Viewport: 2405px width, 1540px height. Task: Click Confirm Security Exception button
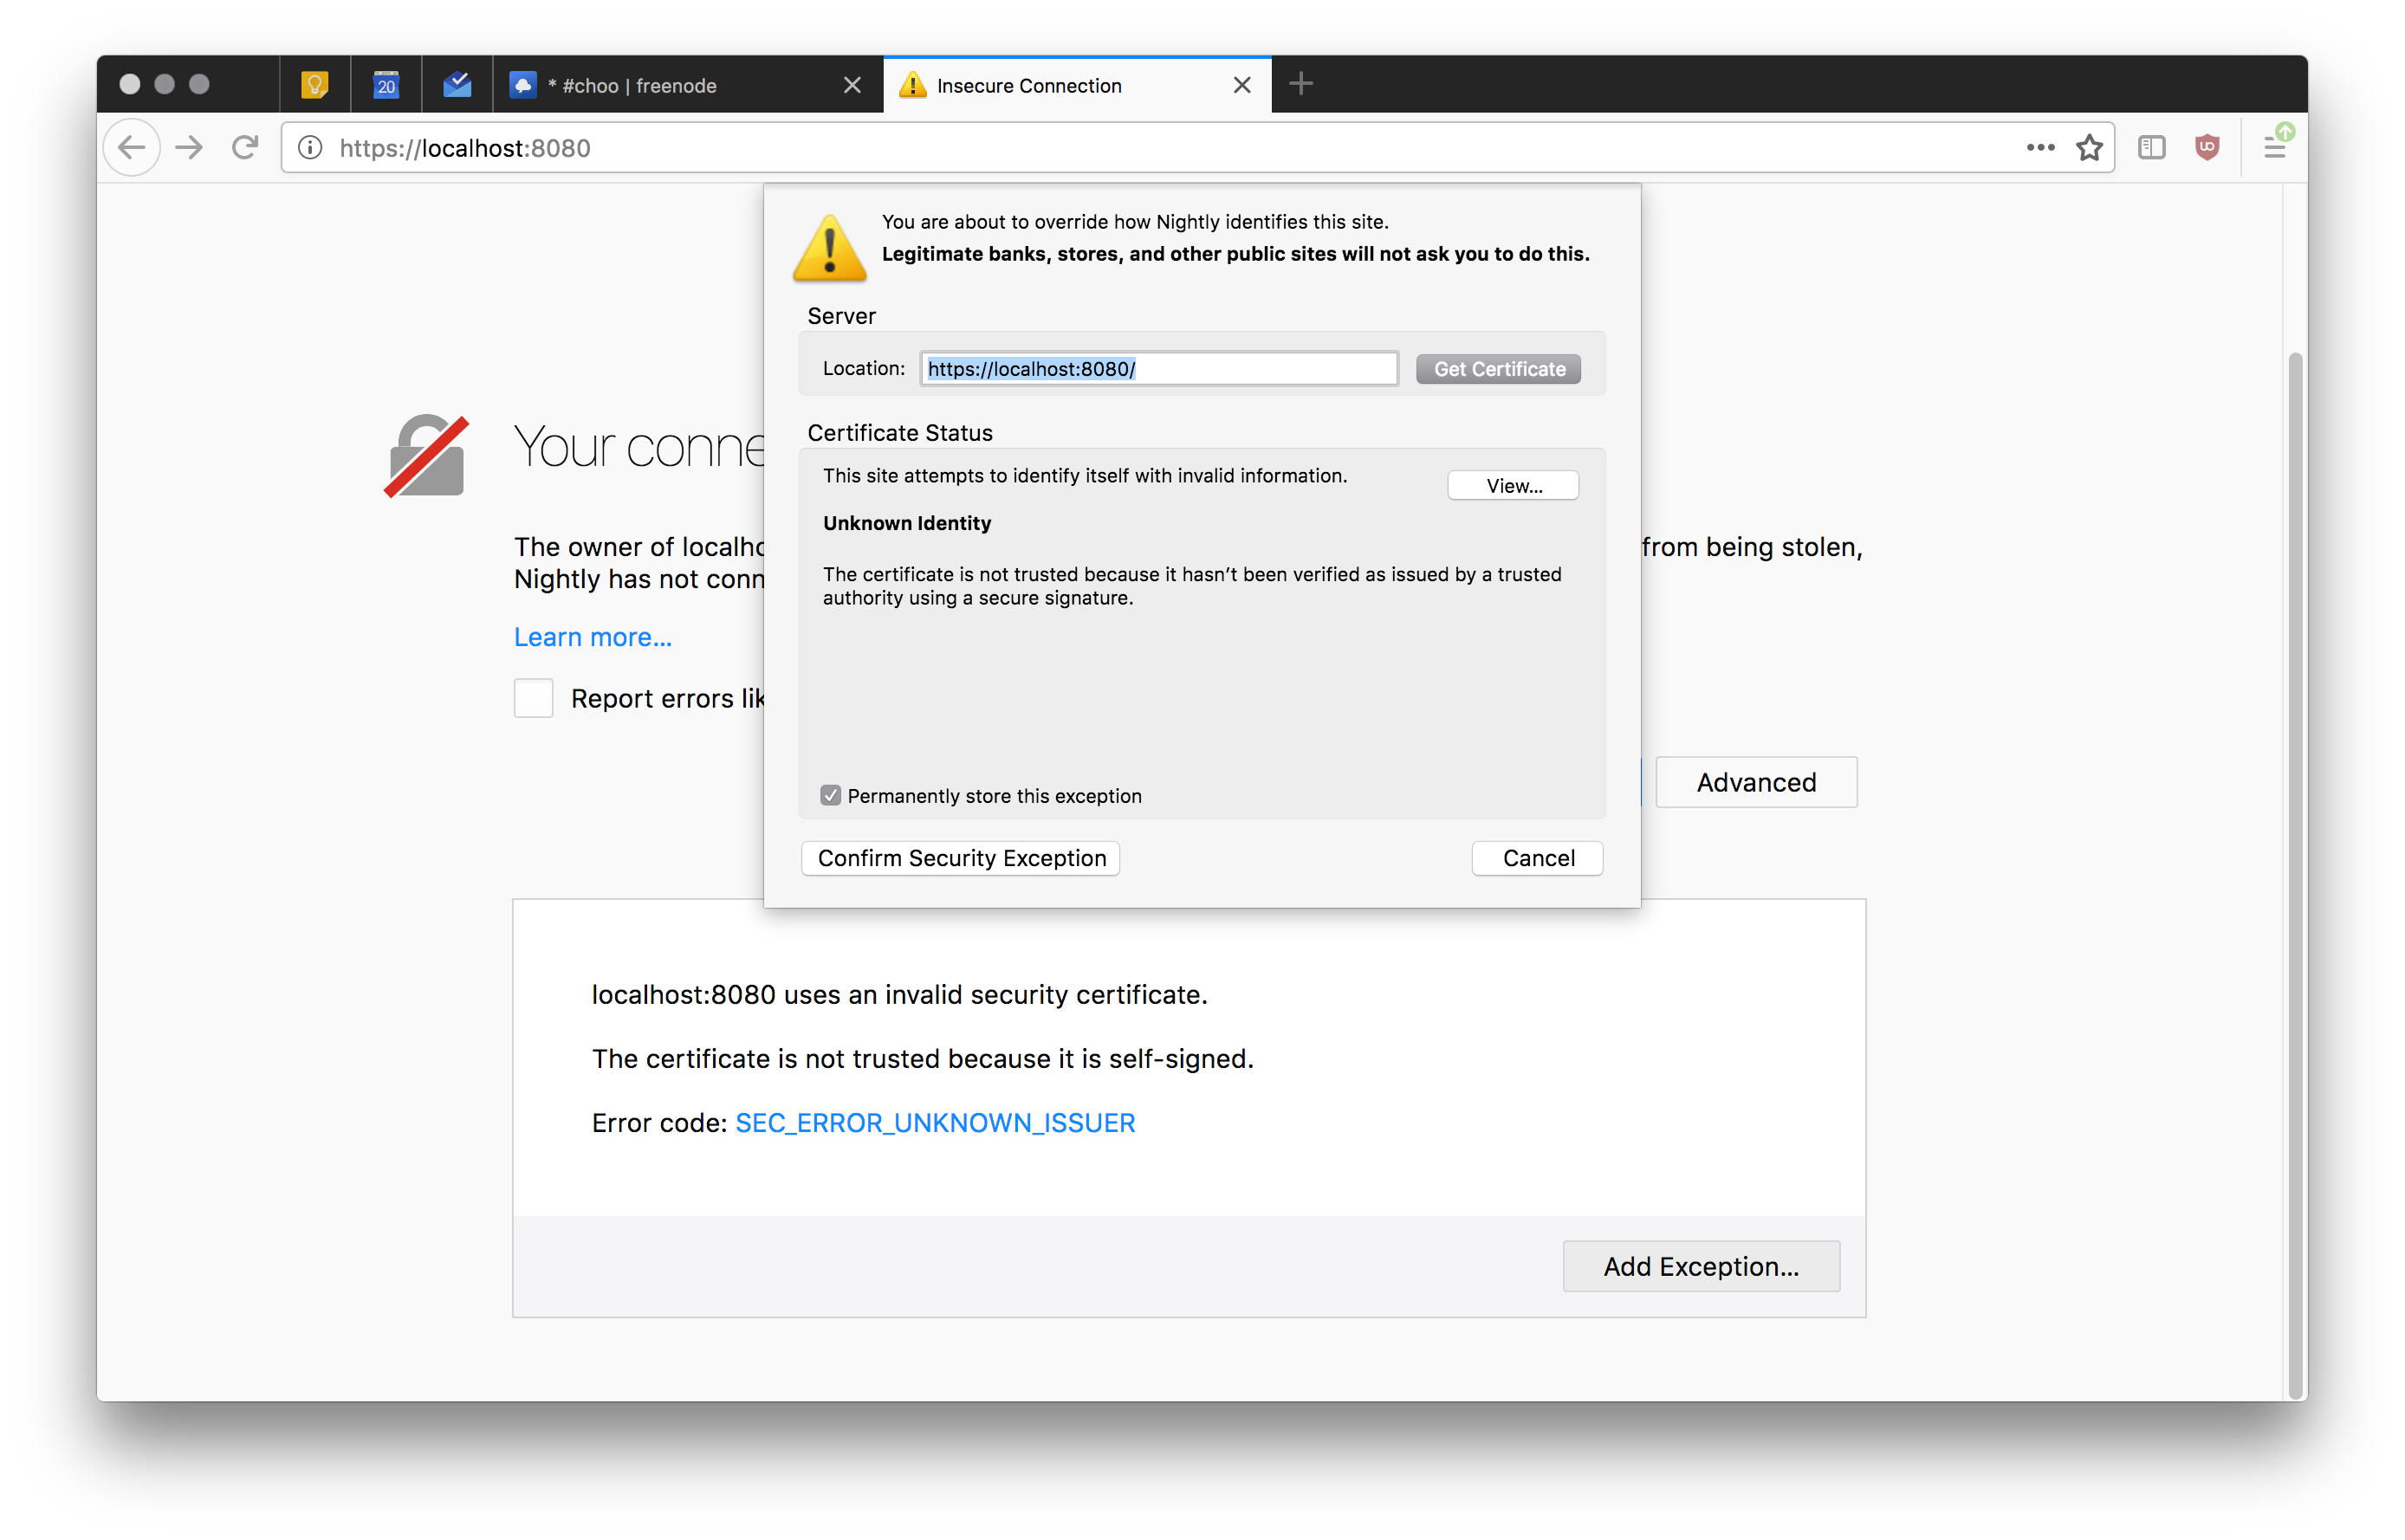[x=963, y=857]
